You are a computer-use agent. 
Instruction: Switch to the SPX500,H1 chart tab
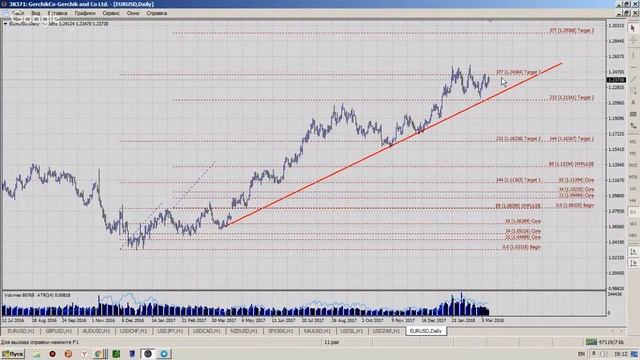pos(281,331)
